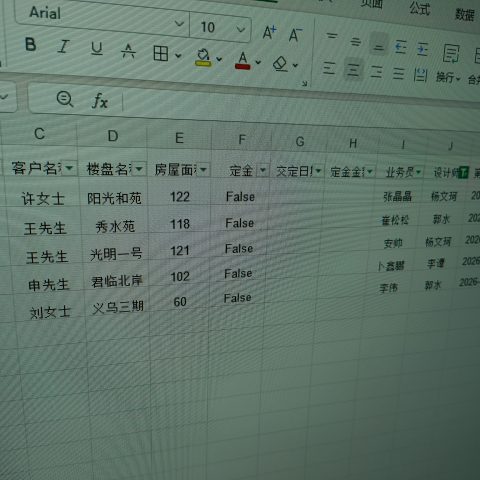Select column D header
Viewport: 480px width, 480px height.
113,136
